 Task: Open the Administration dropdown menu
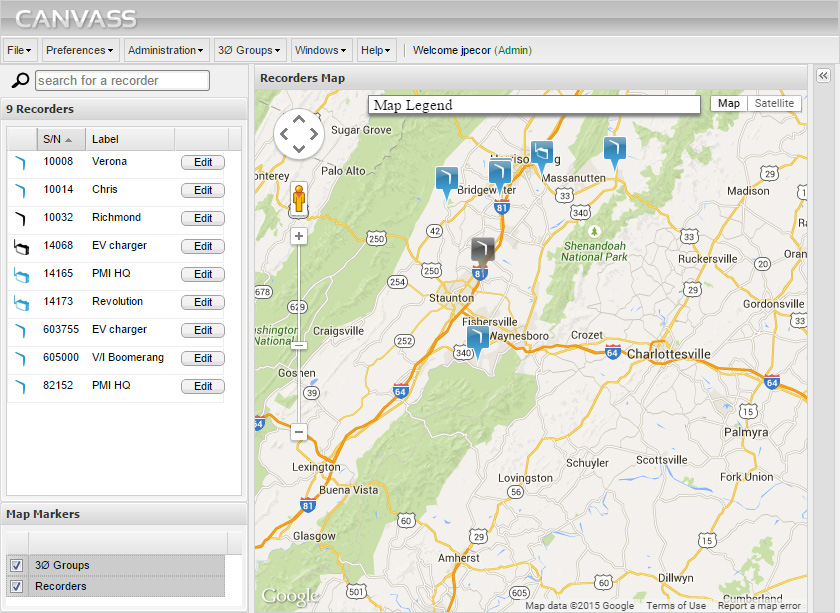tap(166, 50)
